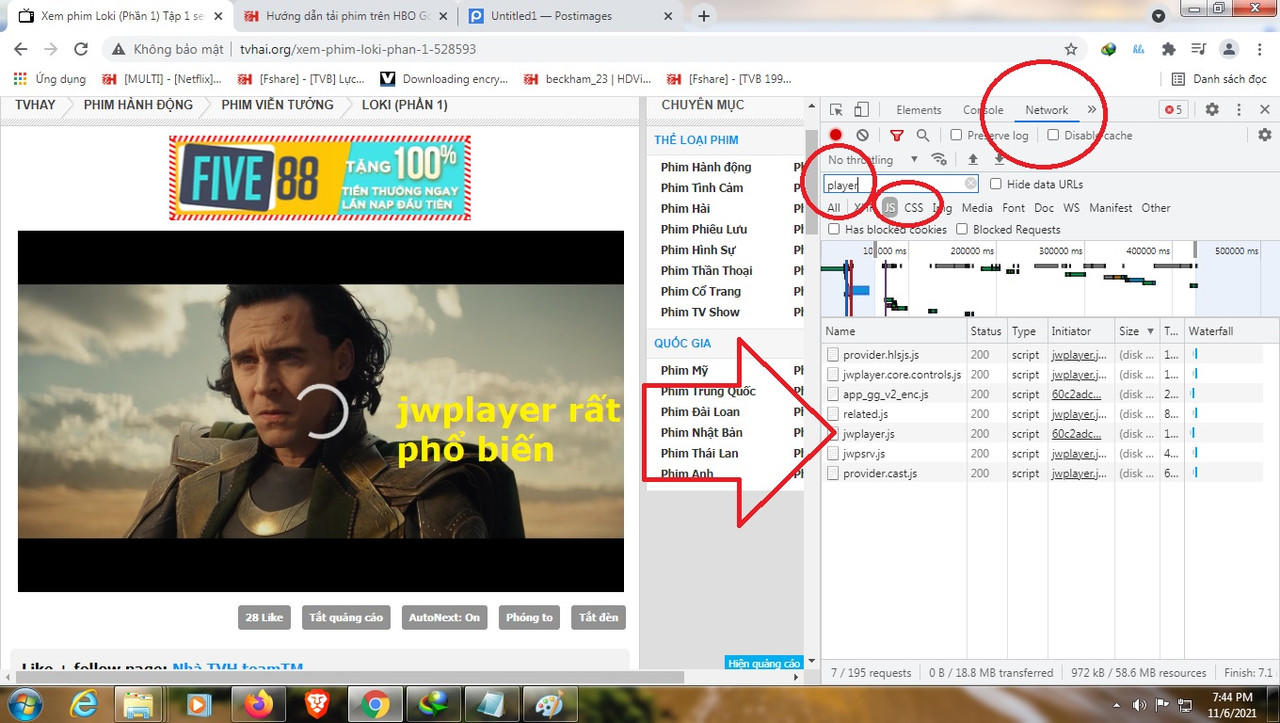Click the Size column sort arrow
Viewport: 1280px width, 723px height.
tap(1150, 331)
